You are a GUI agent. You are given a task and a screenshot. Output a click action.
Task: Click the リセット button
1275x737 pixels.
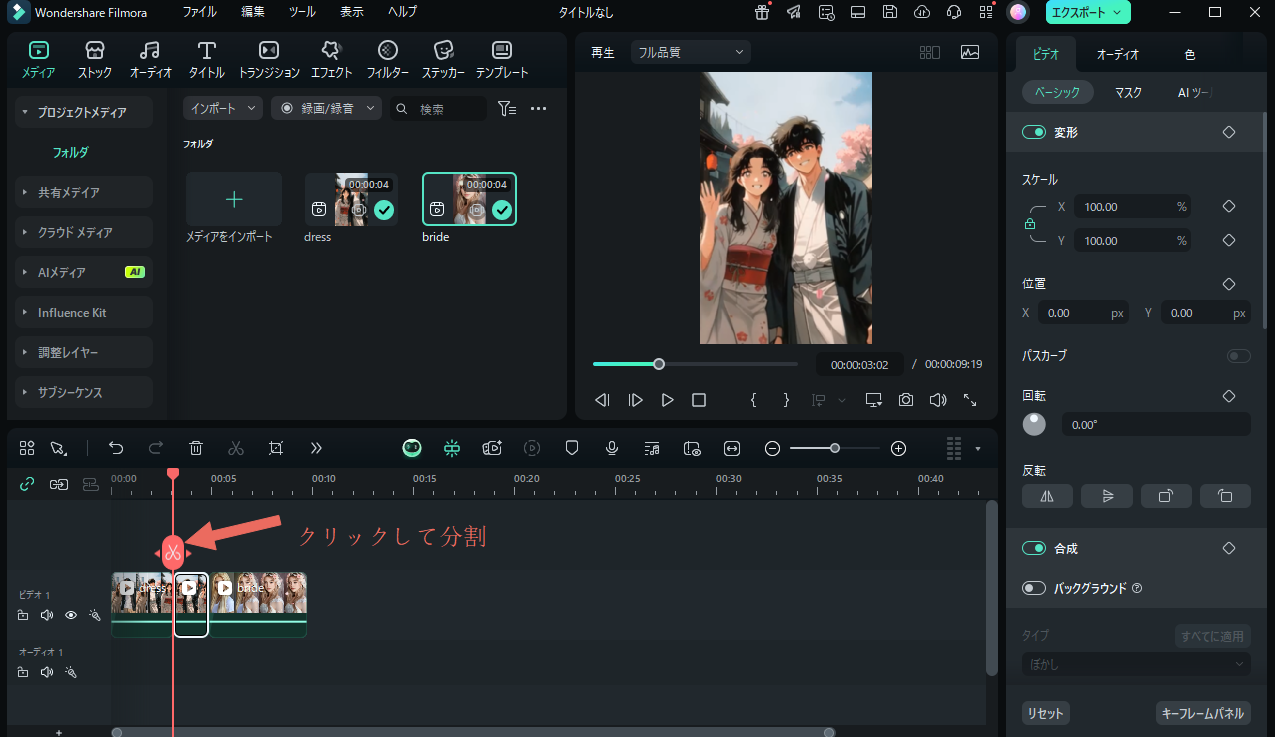tap(1045, 713)
